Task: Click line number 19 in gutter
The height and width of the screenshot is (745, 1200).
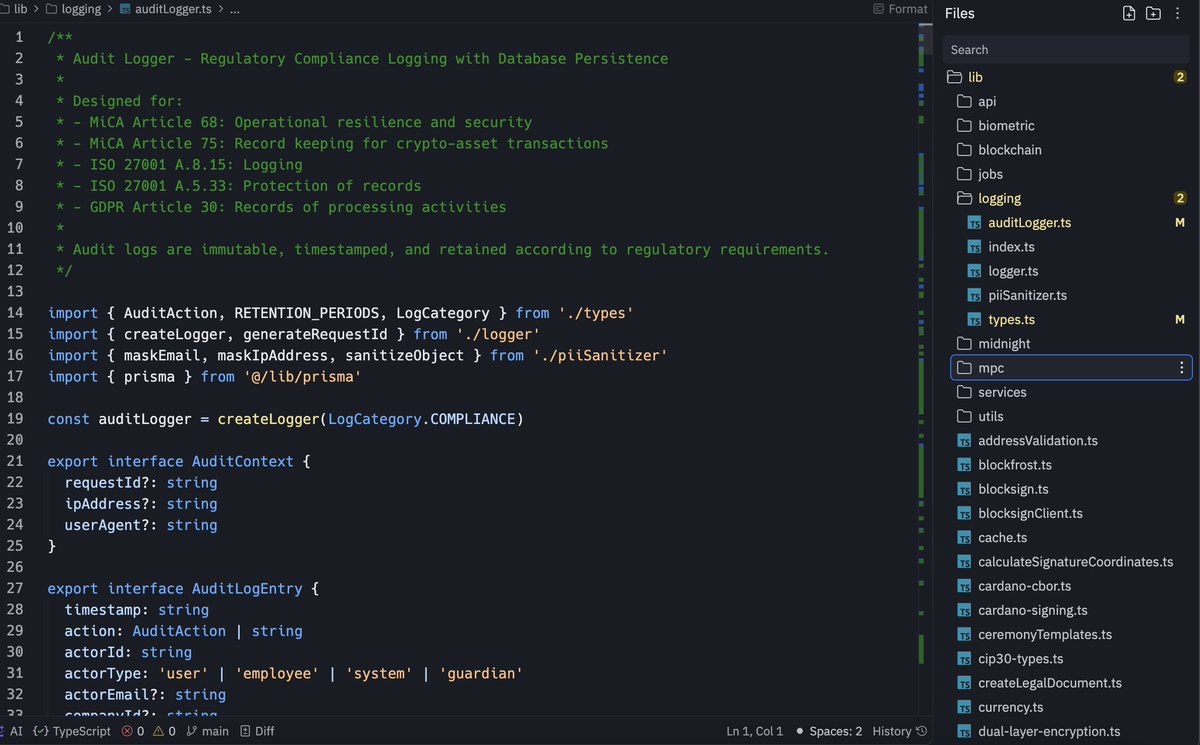Action: coord(15,419)
